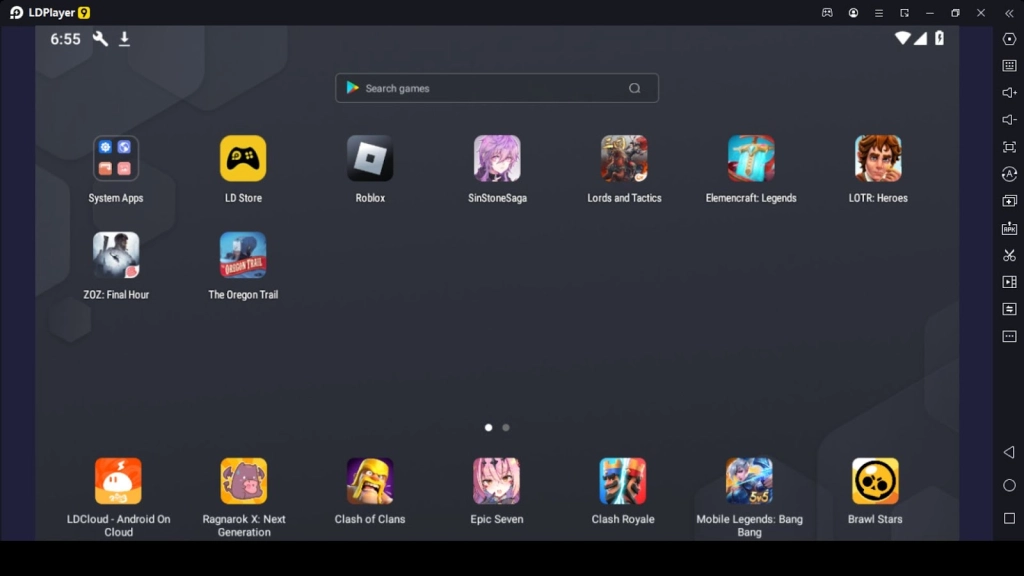The width and height of the screenshot is (1024, 576).
Task: Click the scissors screenshot icon
Action: click(x=1009, y=255)
